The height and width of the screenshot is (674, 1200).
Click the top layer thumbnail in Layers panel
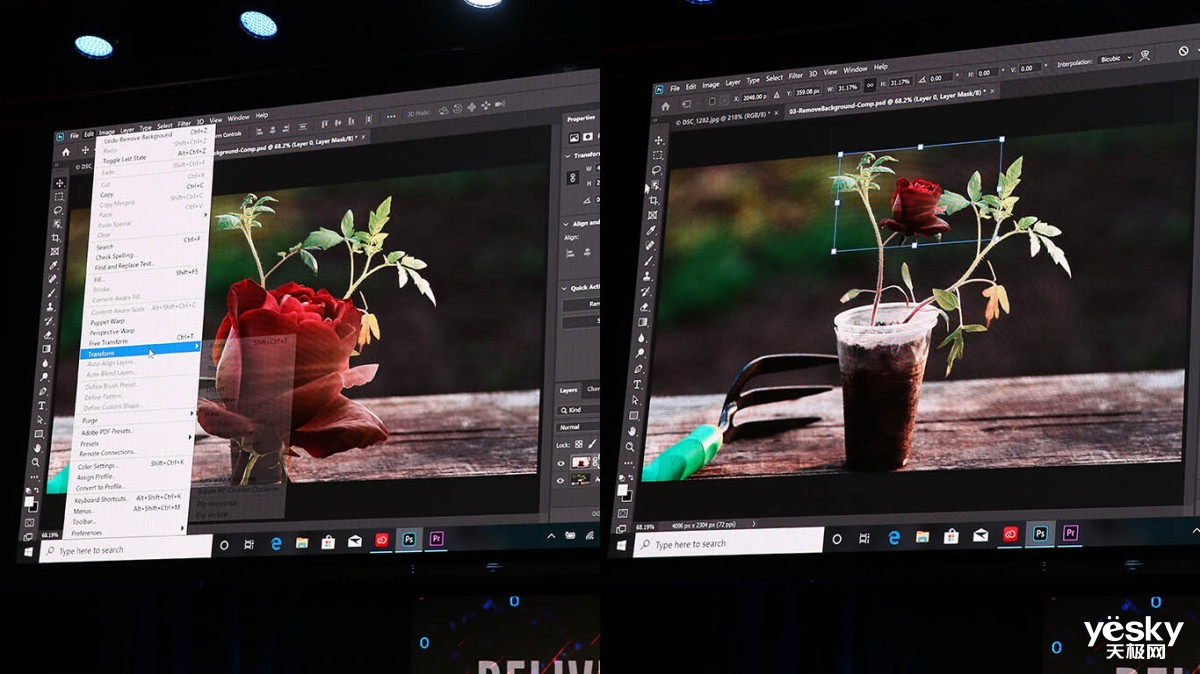(580, 462)
